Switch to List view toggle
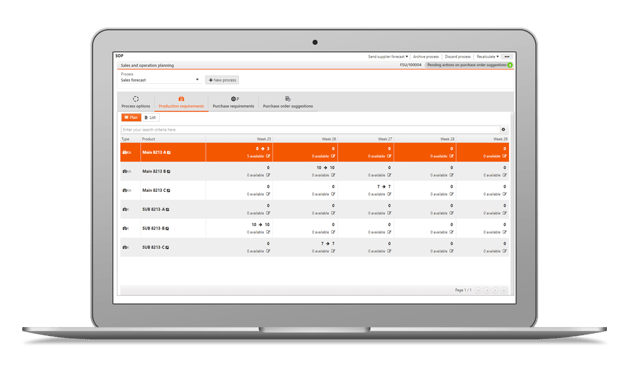629x379 pixels. pos(150,118)
